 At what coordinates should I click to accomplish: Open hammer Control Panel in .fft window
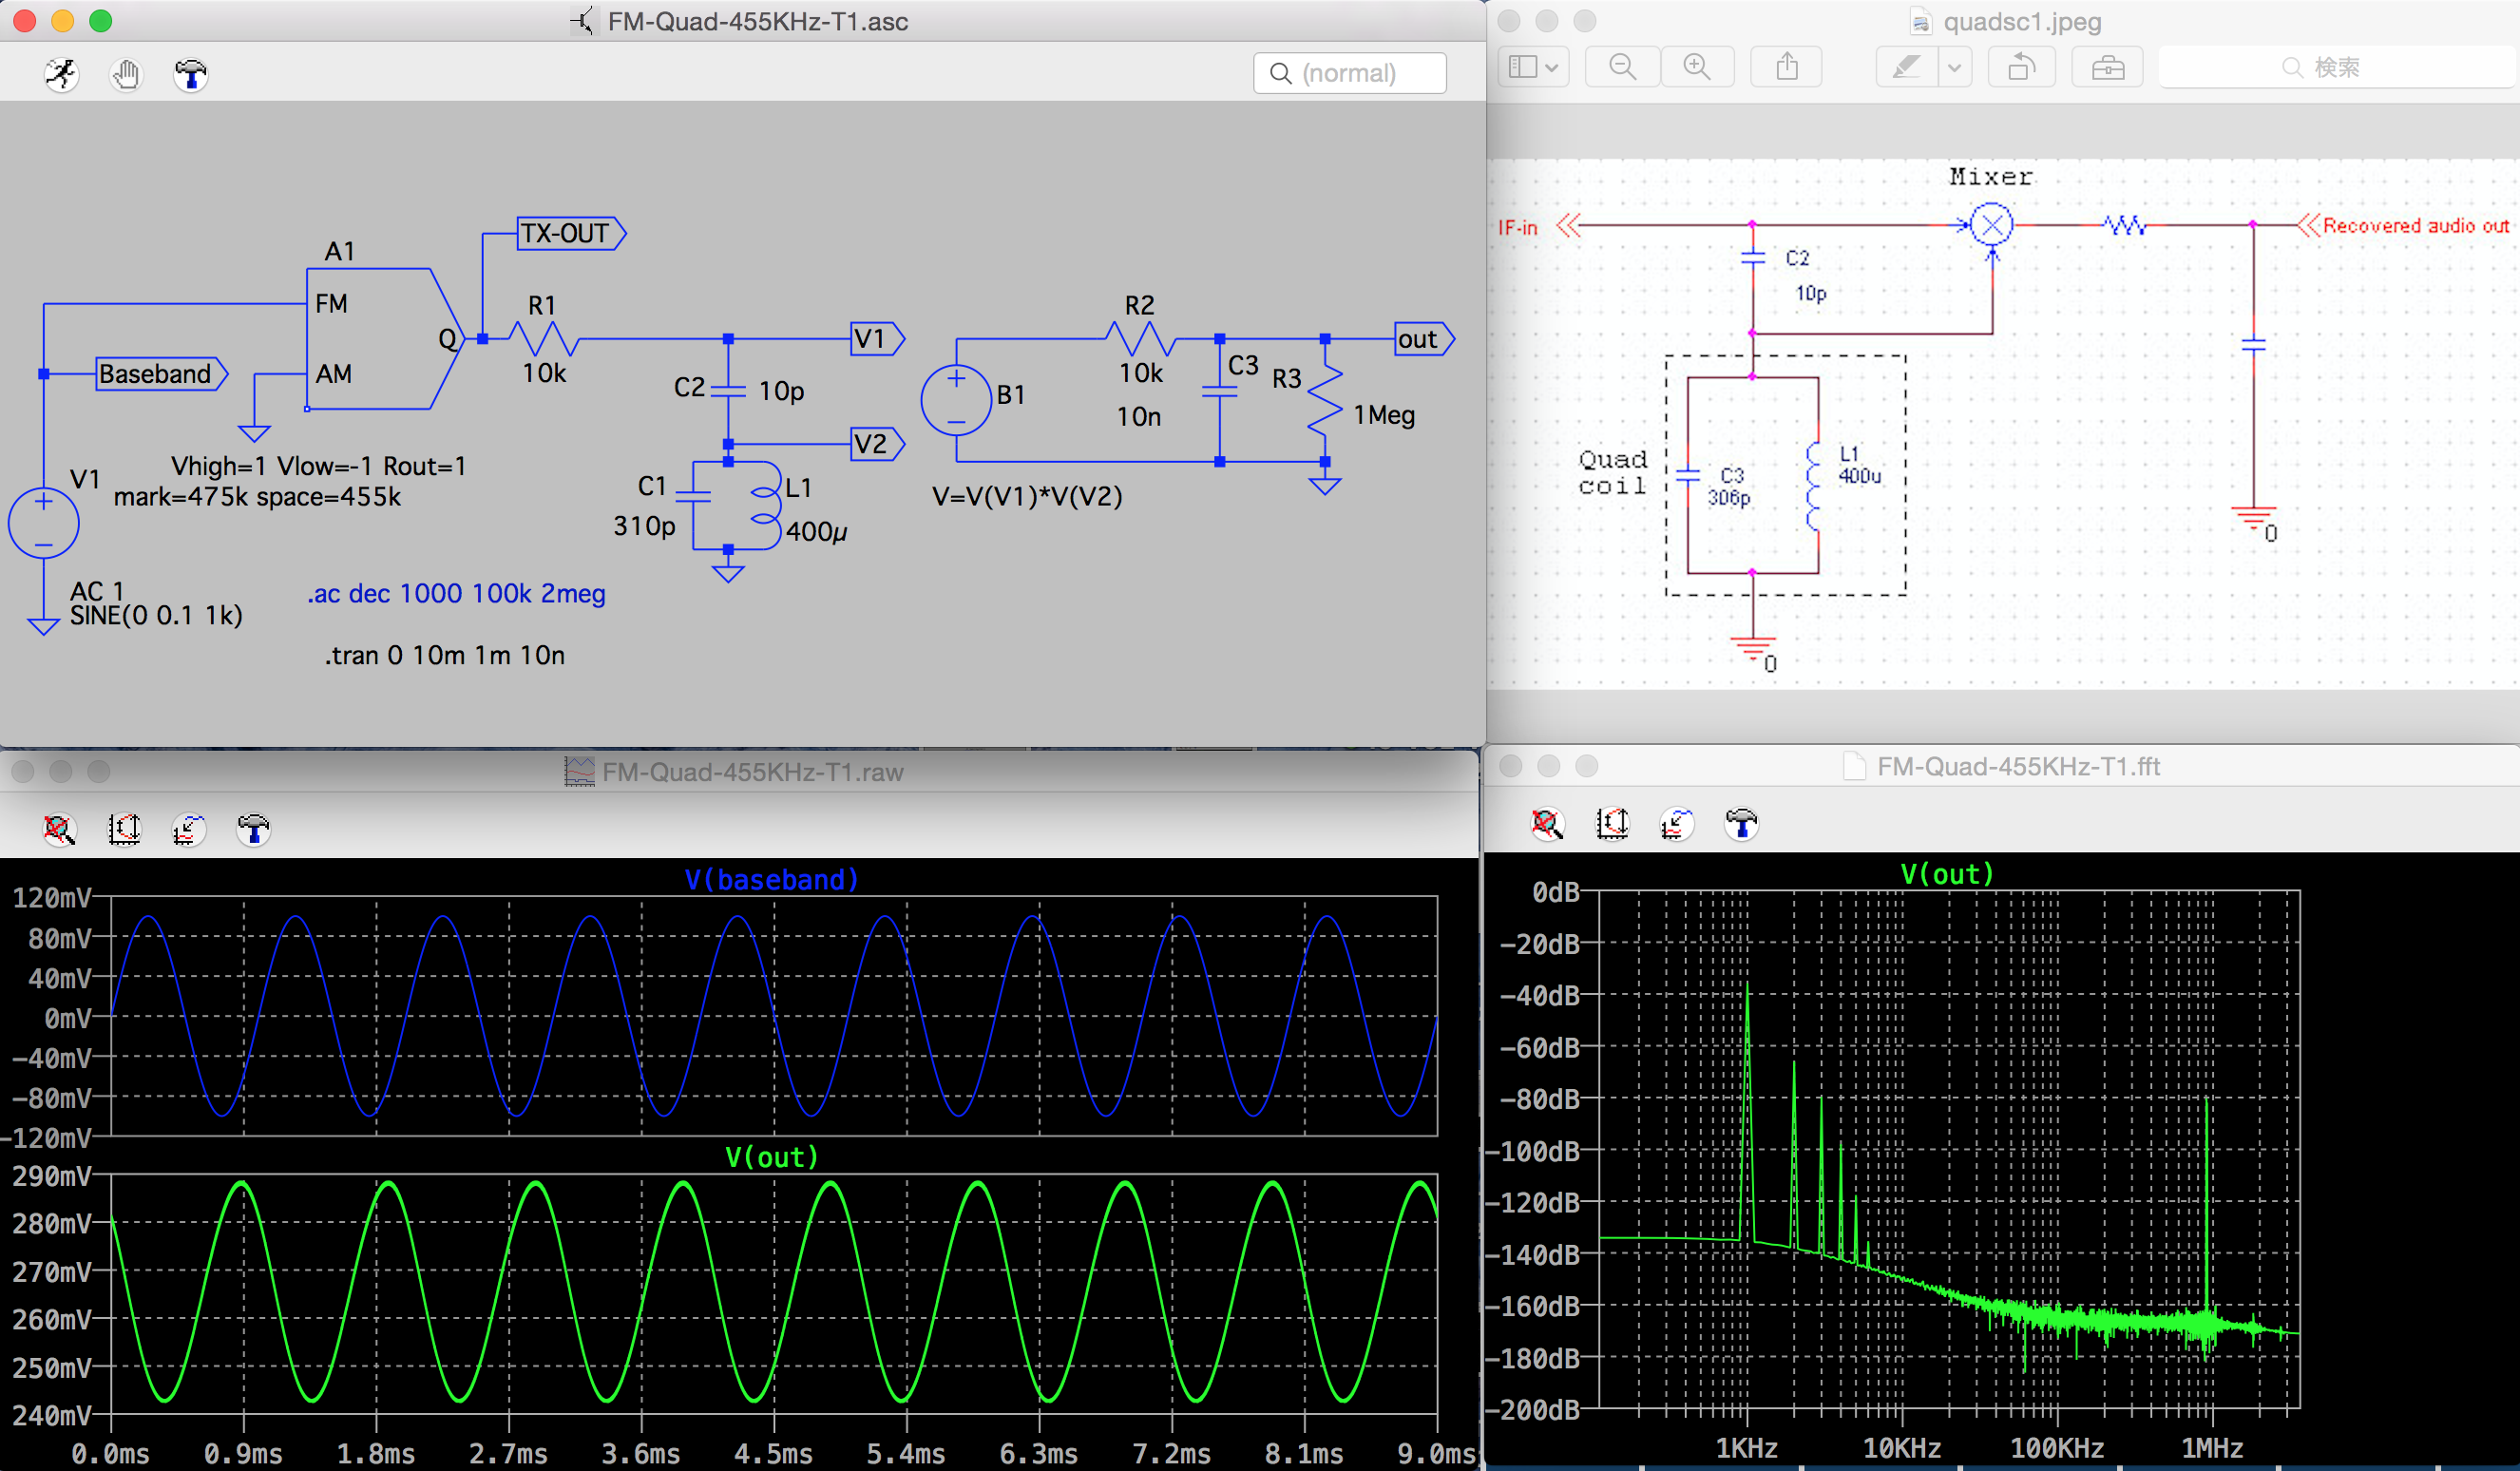coord(1741,823)
